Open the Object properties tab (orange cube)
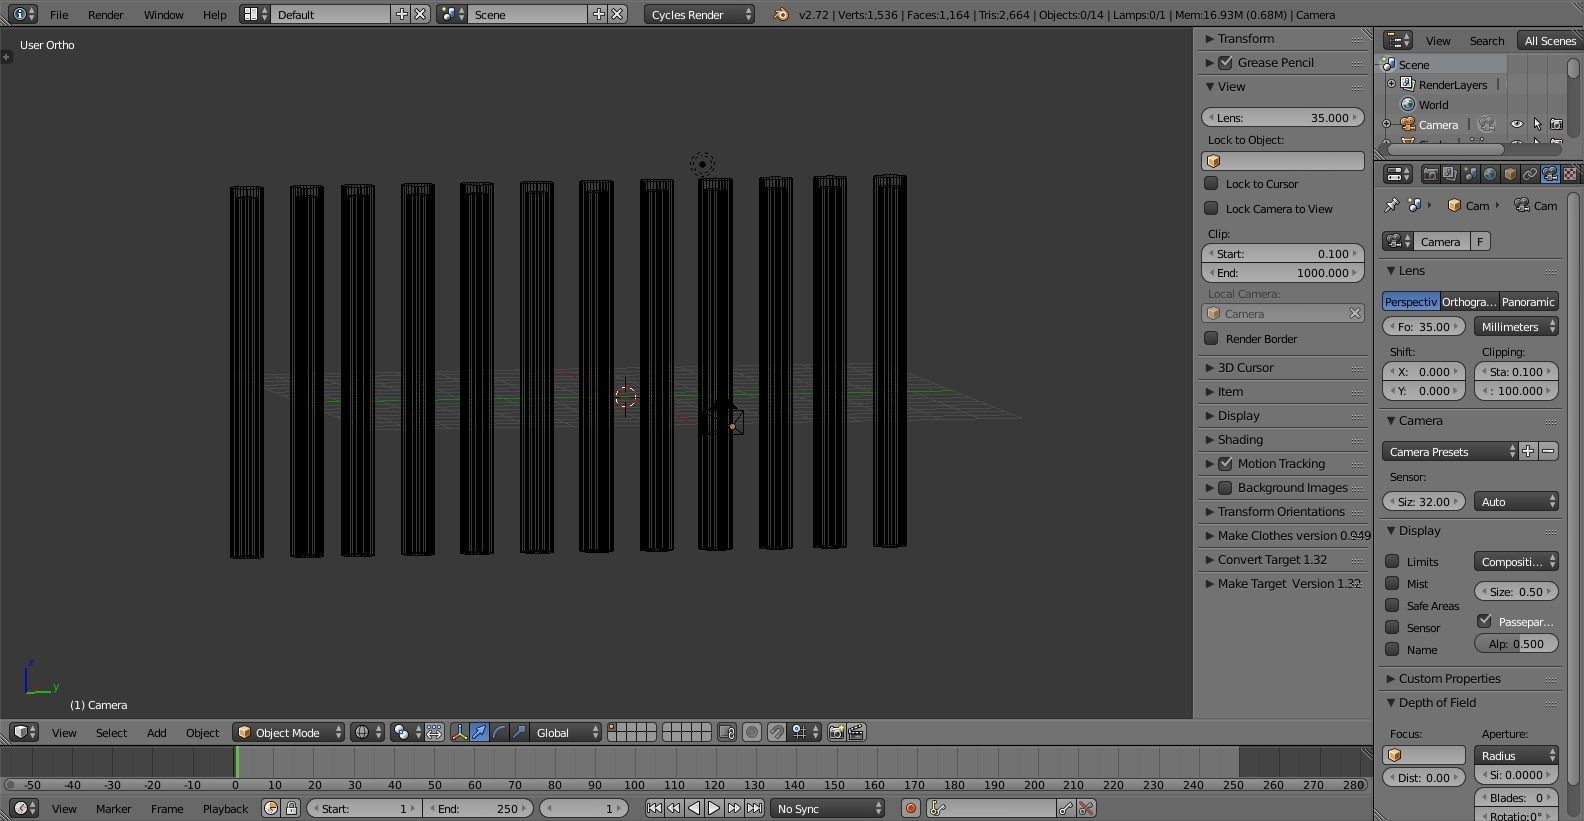The height and width of the screenshot is (821, 1584). (x=1510, y=174)
